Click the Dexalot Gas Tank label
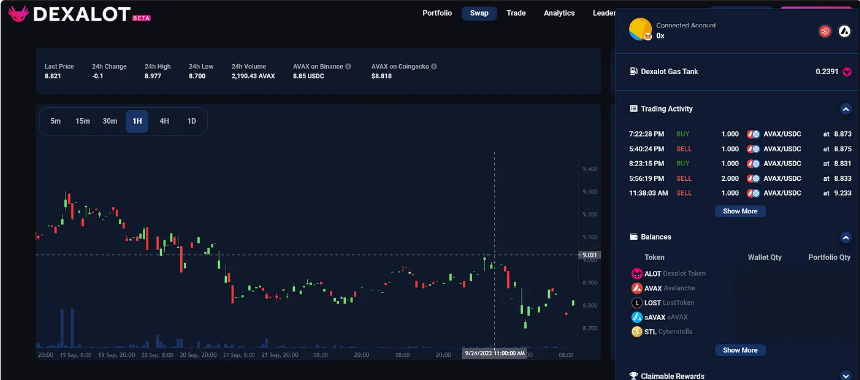The image size is (860, 380). (x=670, y=71)
